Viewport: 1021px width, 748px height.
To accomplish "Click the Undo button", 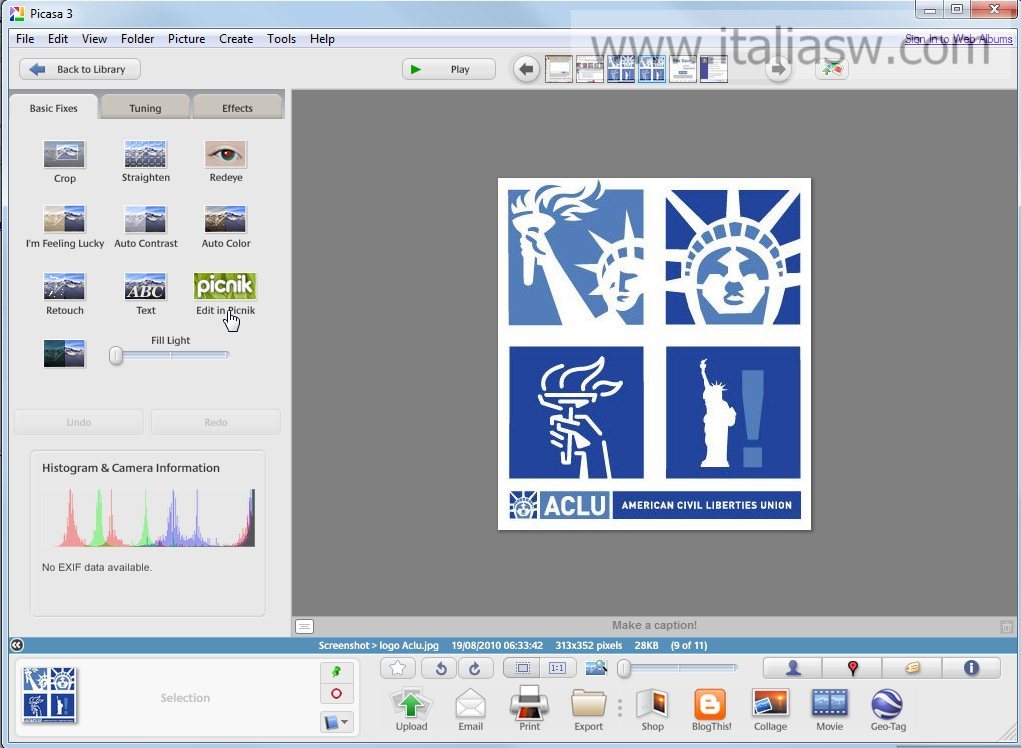I will [79, 422].
